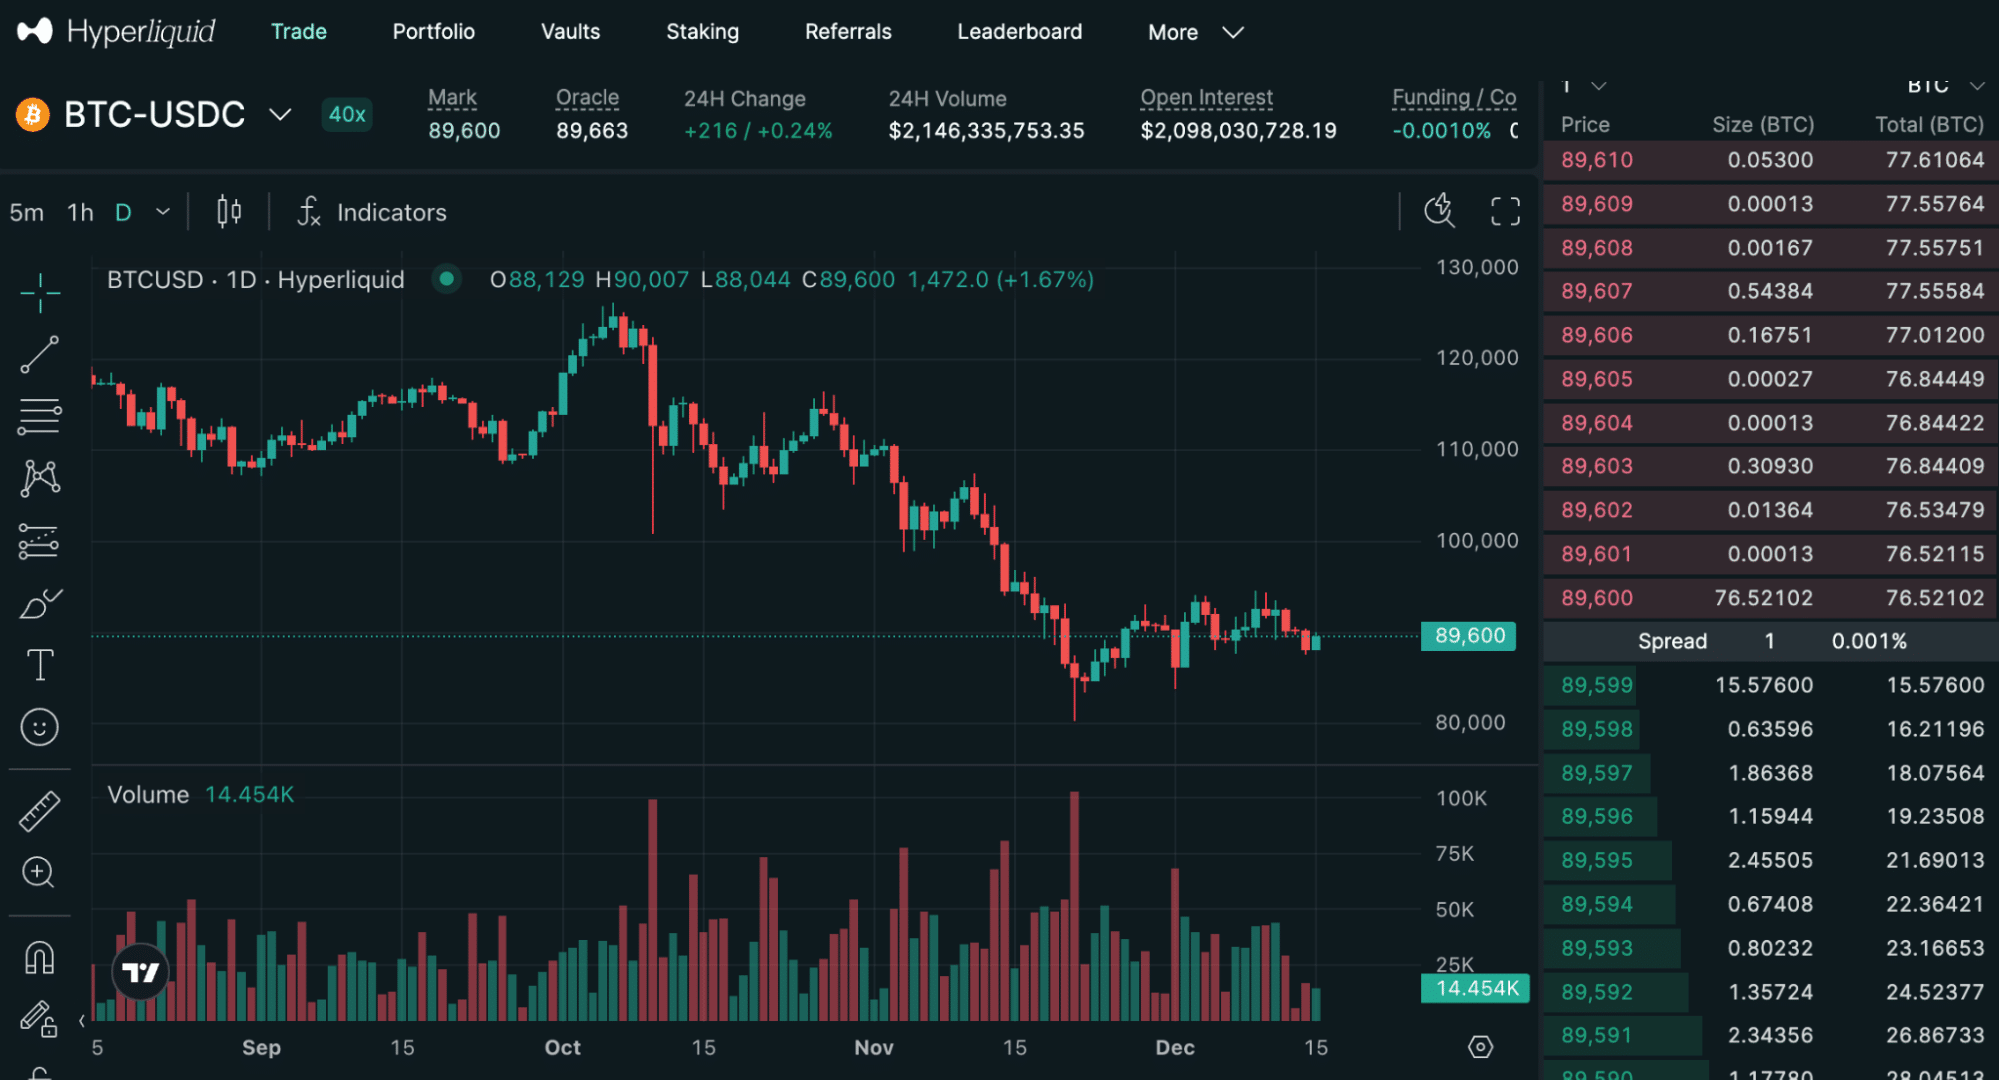Image resolution: width=1999 pixels, height=1080 pixels.
Task: Select the text annotation tool
Action: [39, 663]
